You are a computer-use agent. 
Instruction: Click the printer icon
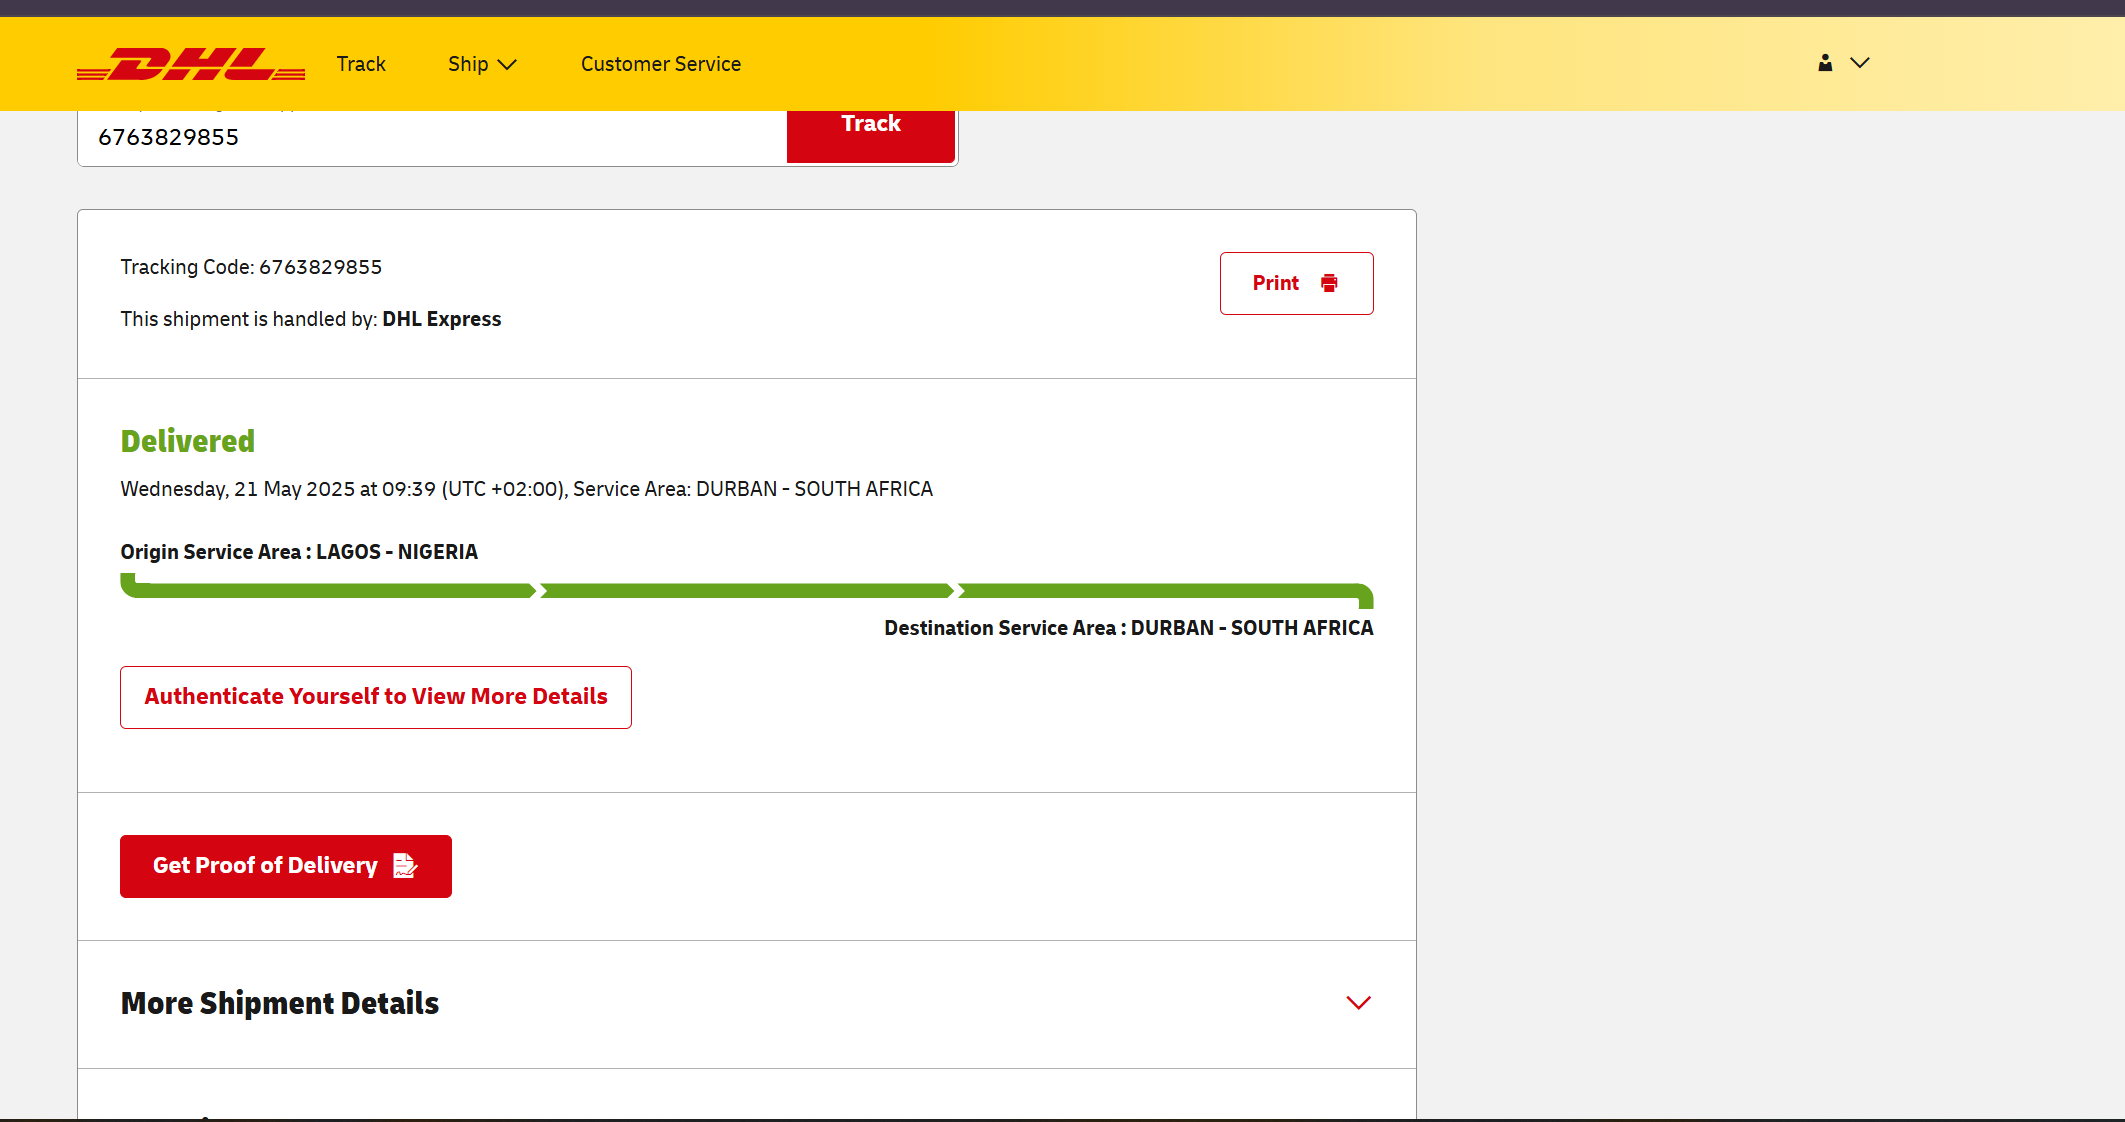1329,283
